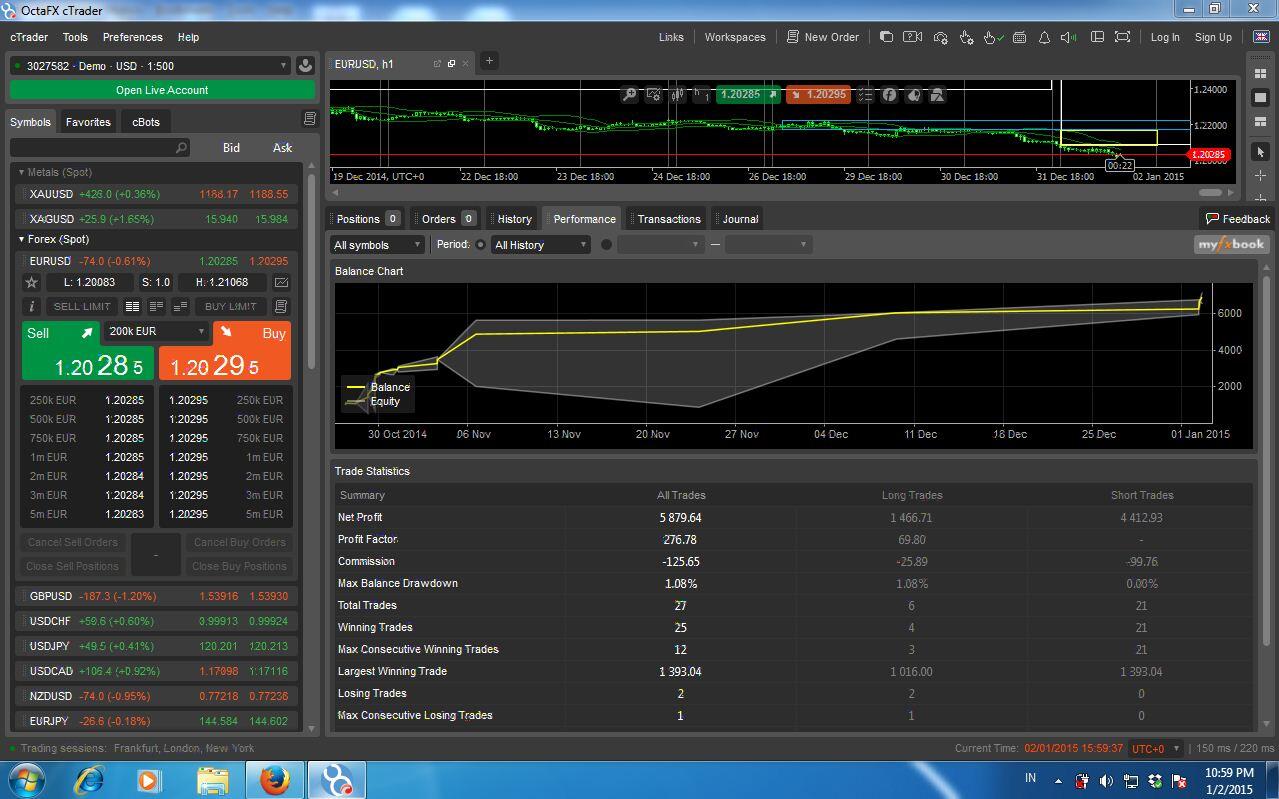This screenshot has height=799, width=1279.
Task: Select VWAP depth of market view icon
Action: tap(180, 307)
